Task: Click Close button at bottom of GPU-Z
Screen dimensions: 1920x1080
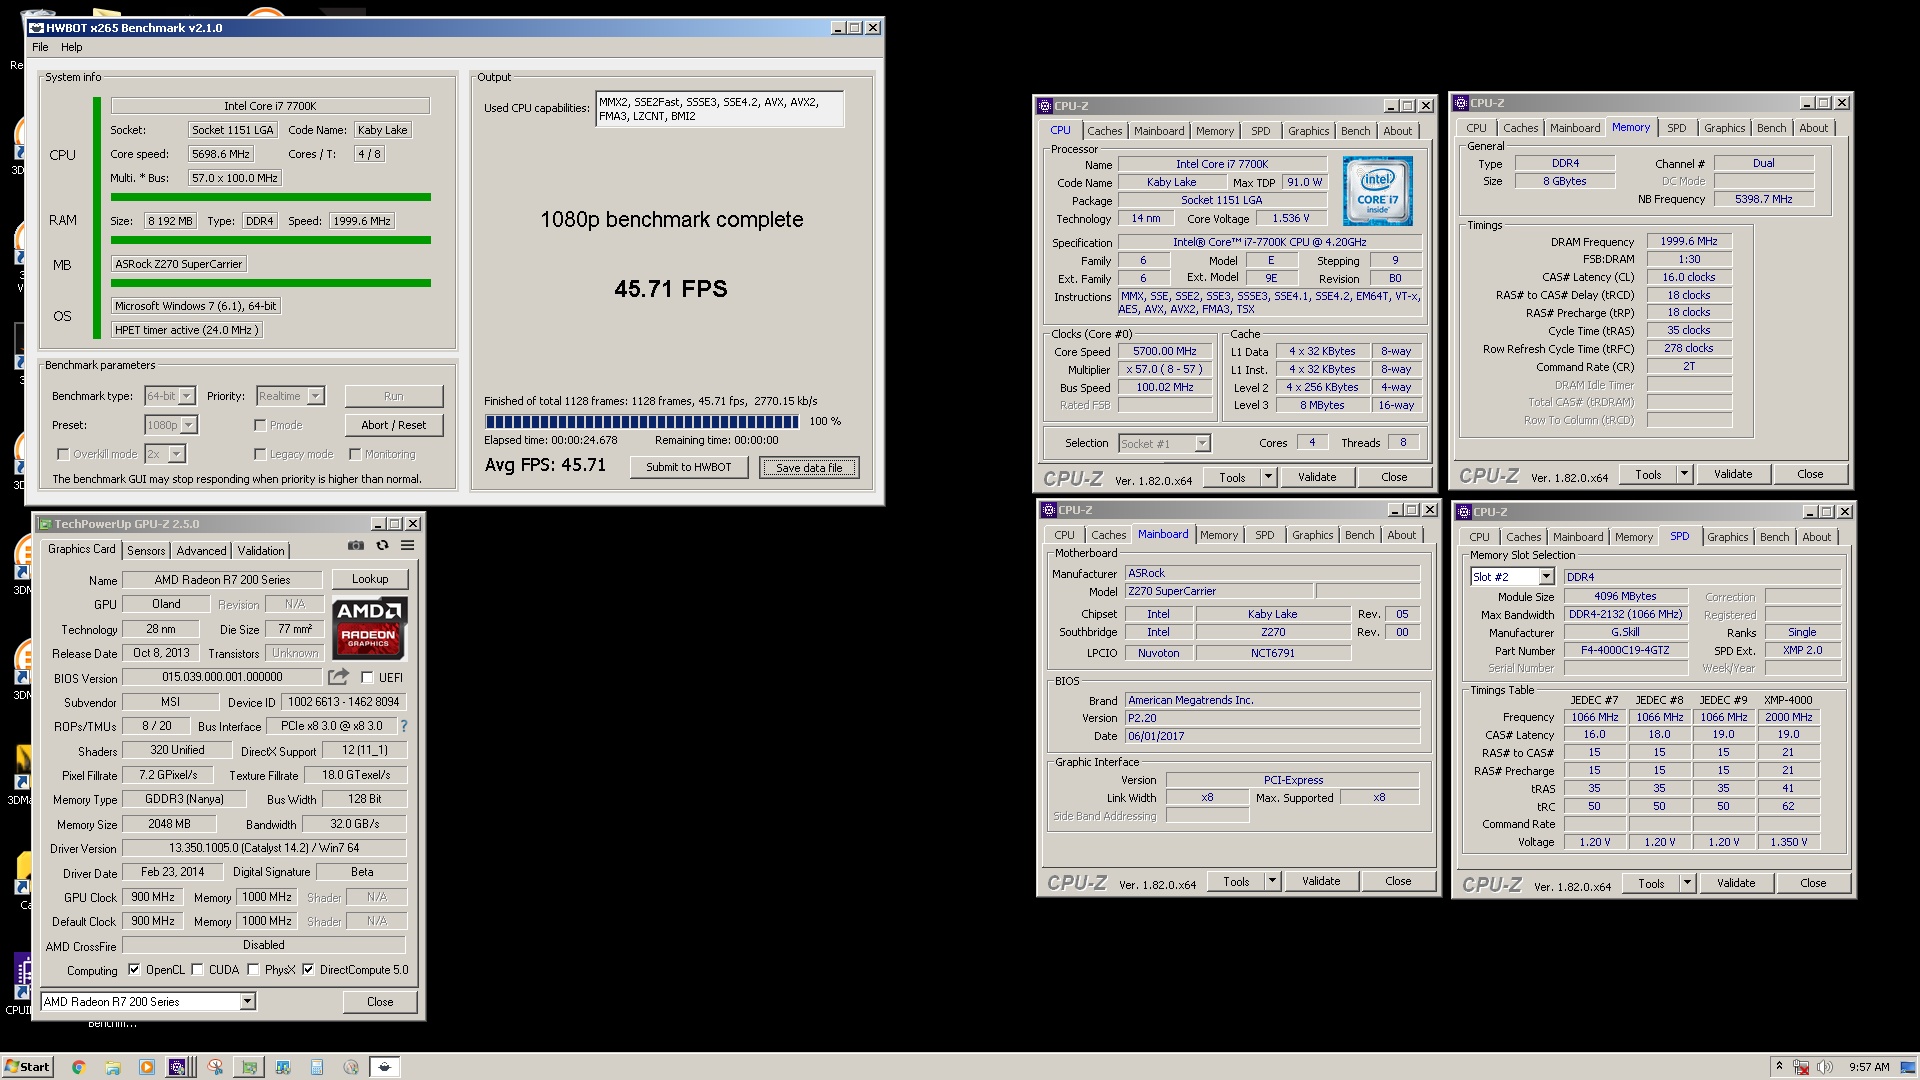Action: point(380,1001)
